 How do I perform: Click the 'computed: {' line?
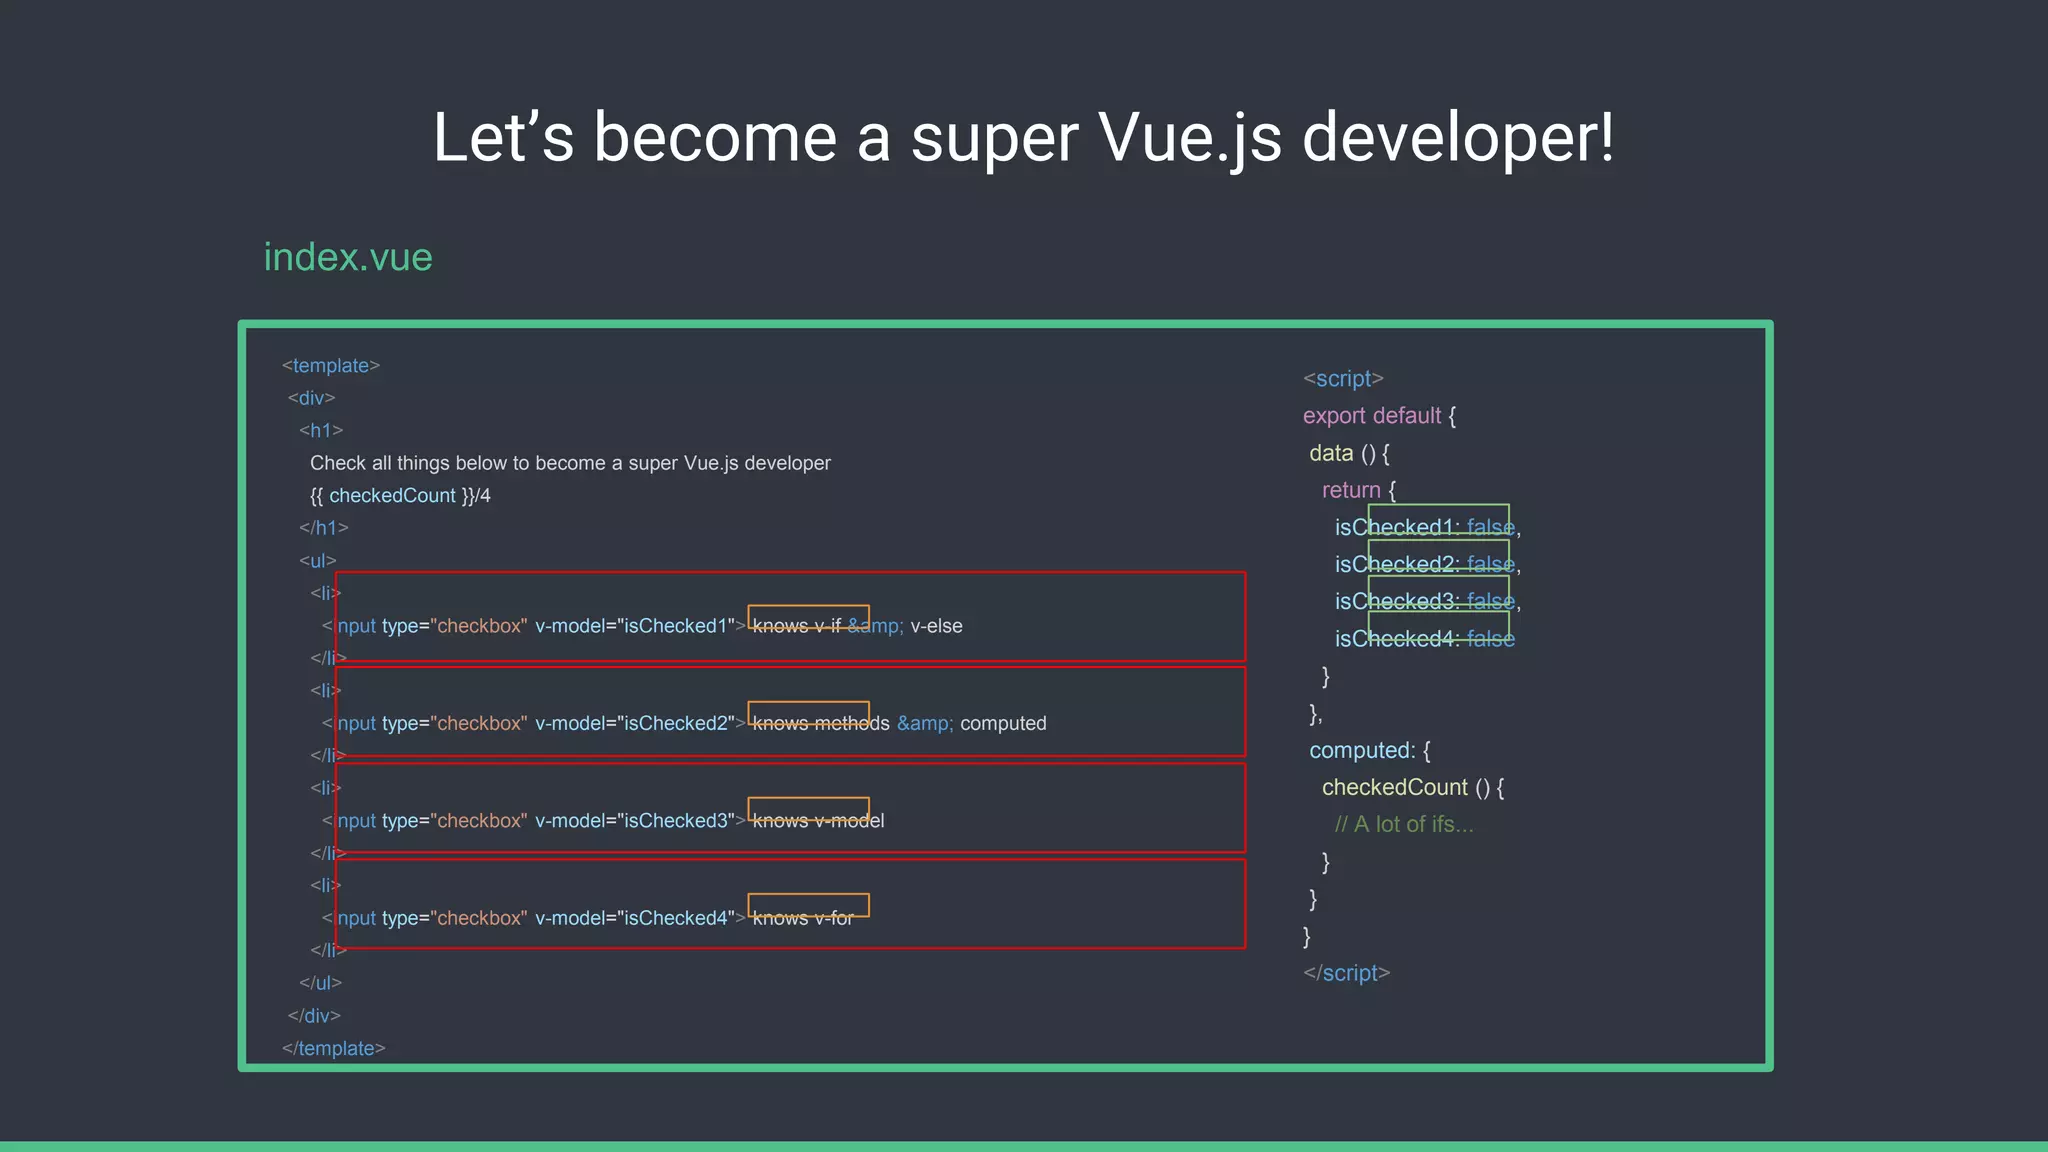click(1370, 750)
